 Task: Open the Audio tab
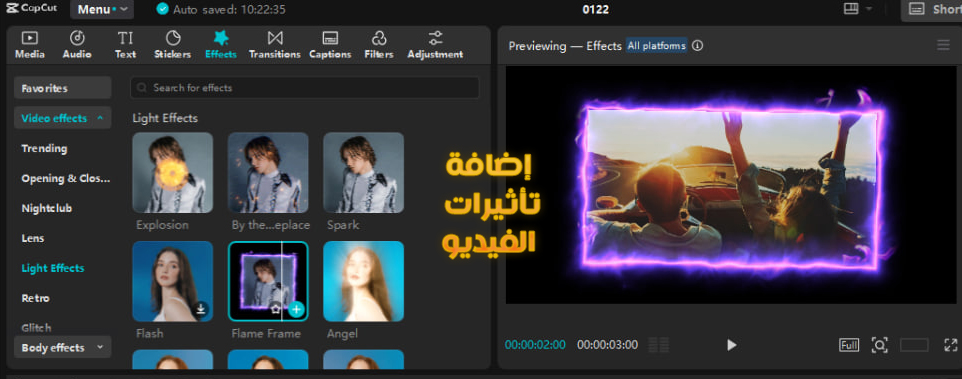(x=77, y=45)
